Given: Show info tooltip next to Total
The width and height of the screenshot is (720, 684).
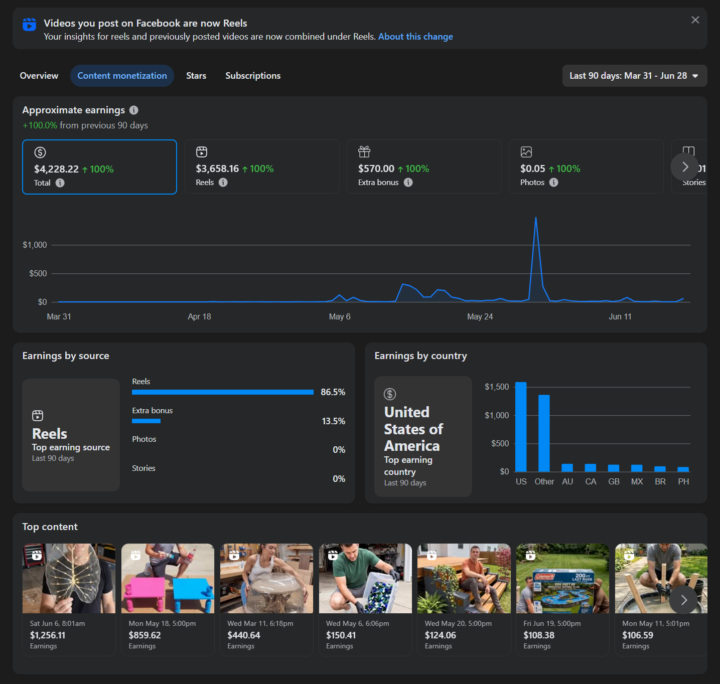Looking at the screenshot, I should pos(60,183).
